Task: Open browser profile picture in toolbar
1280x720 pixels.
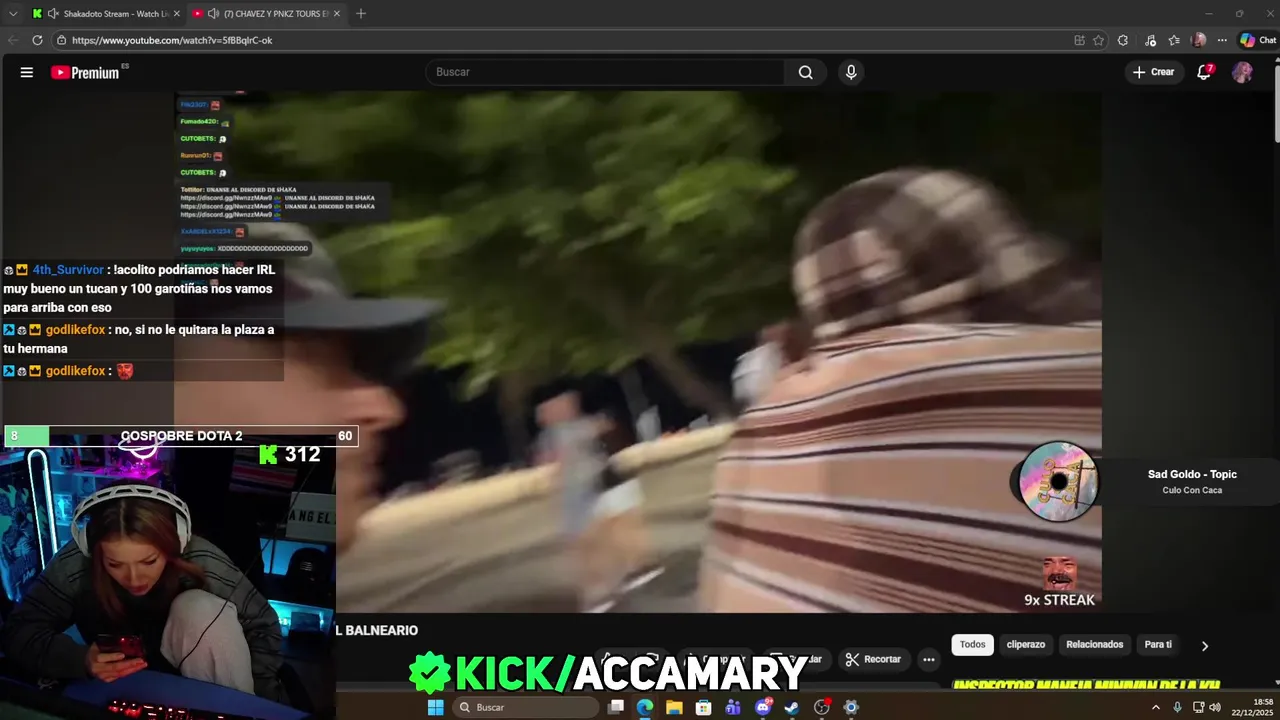Action: point(1199,40)
